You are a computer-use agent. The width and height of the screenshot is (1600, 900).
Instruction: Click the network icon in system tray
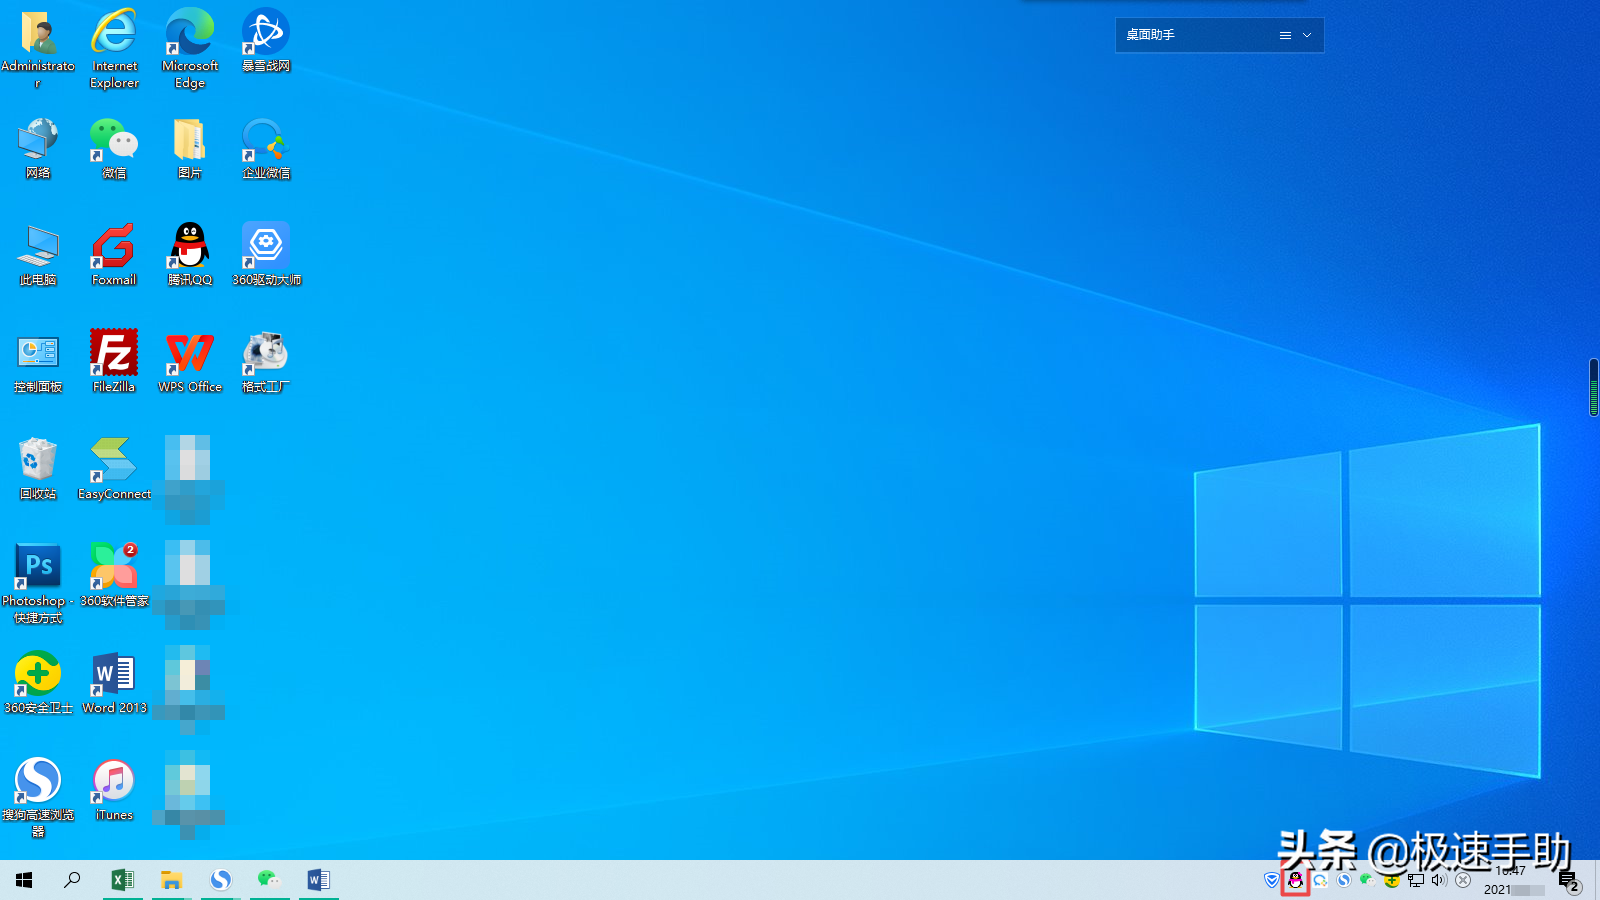[1416, 881]
